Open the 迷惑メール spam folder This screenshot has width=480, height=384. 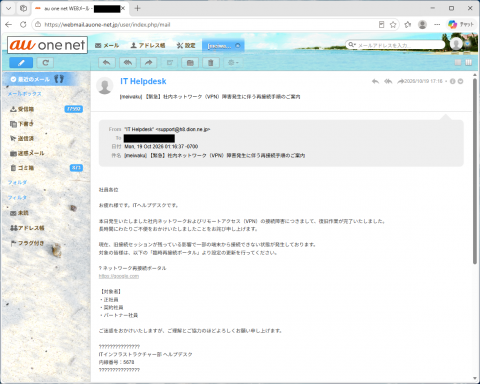[27, 153]
